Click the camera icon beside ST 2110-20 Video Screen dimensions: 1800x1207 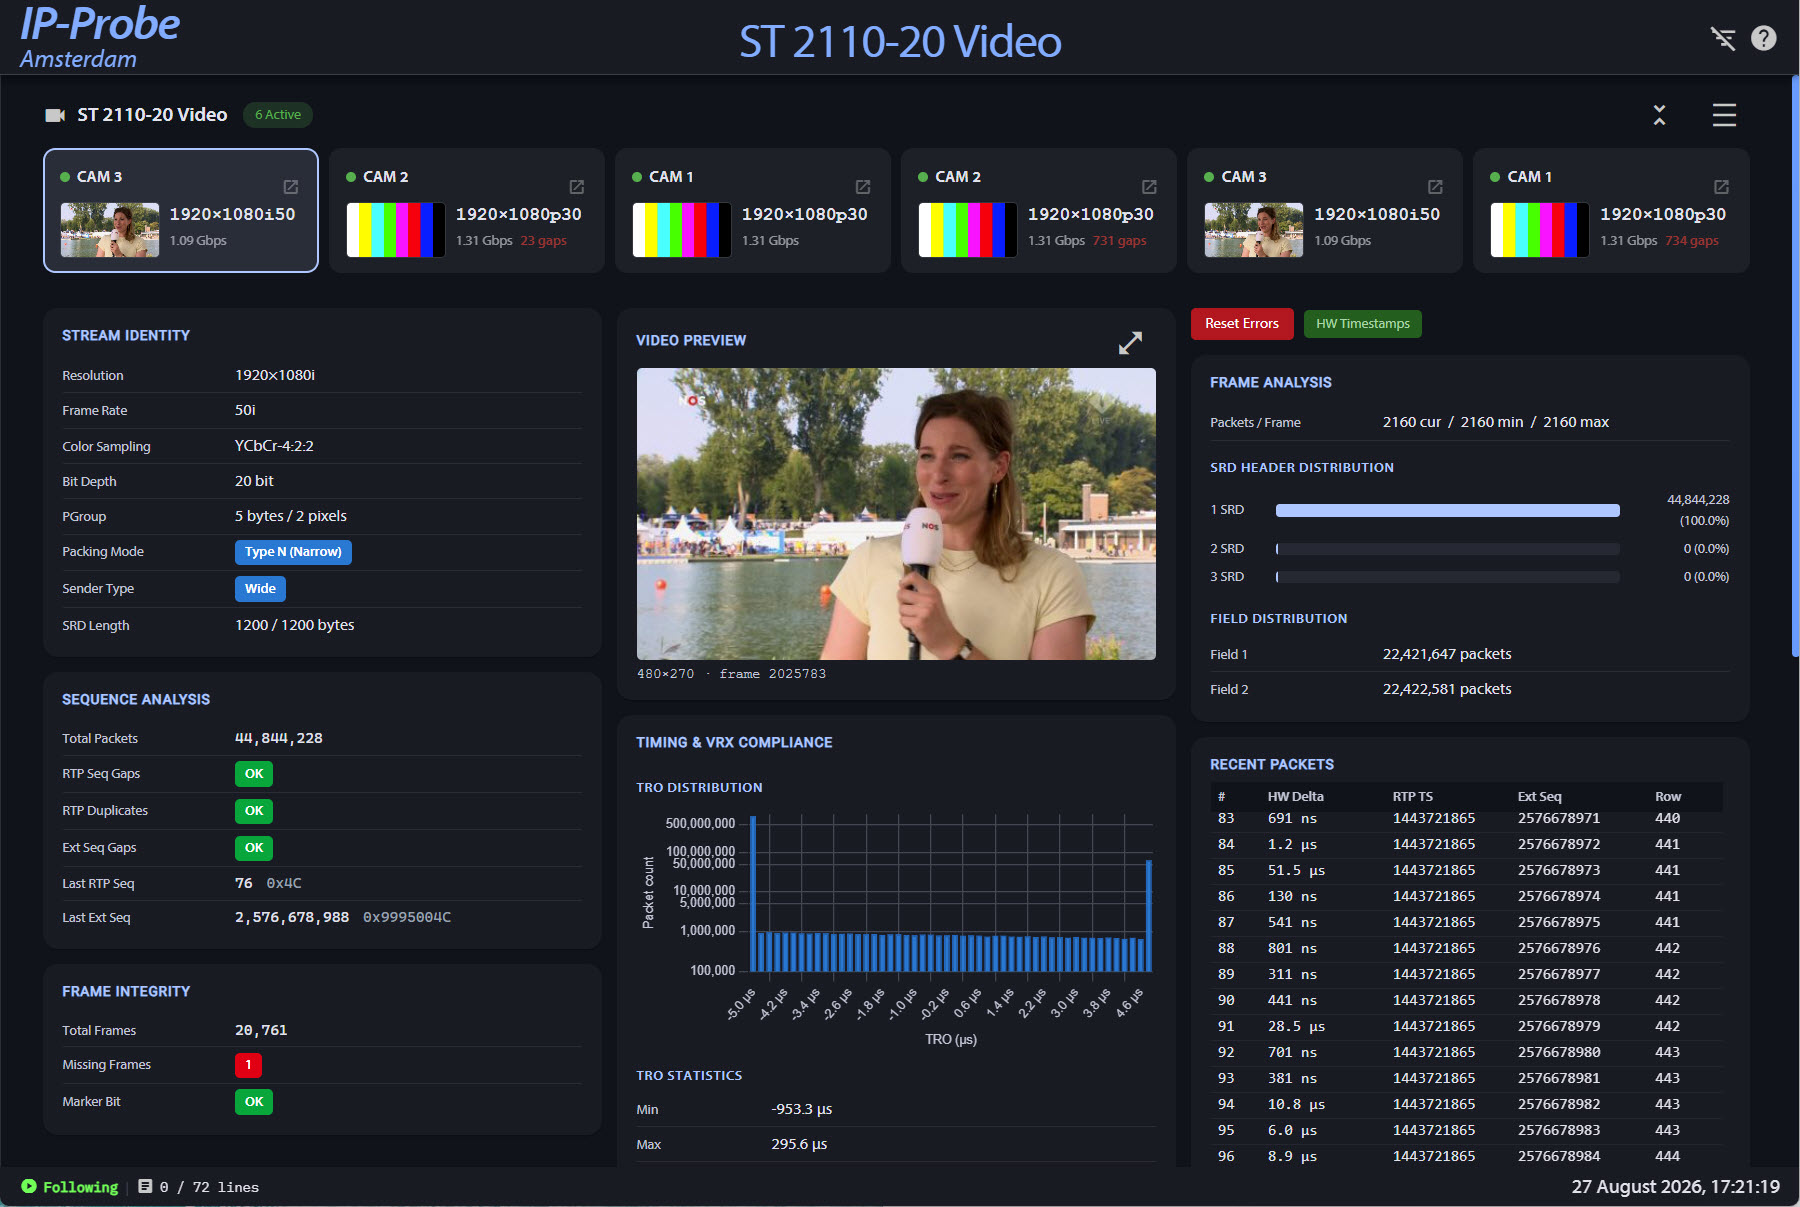pyautogui.click(x=55, y=115)
